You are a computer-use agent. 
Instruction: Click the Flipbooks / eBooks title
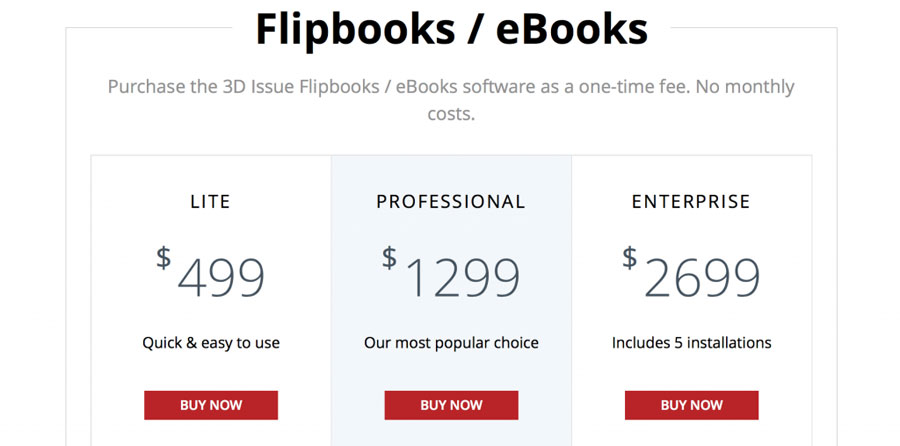coord(452,29)
